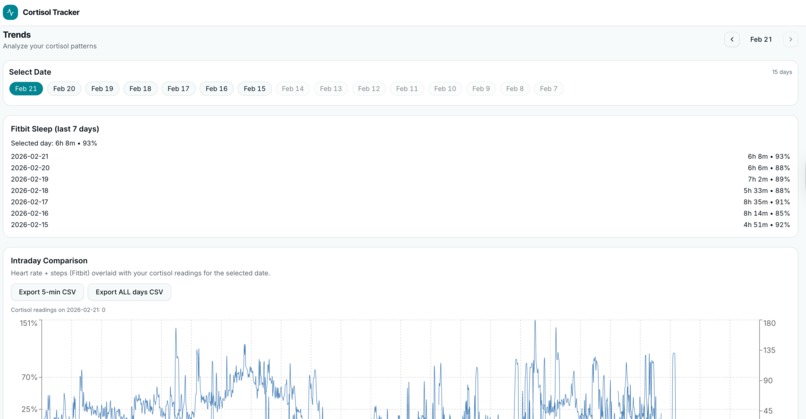Go to next day with right chevron
The height and width of the screenshot is (419, 806).
(x=791, y=39)
